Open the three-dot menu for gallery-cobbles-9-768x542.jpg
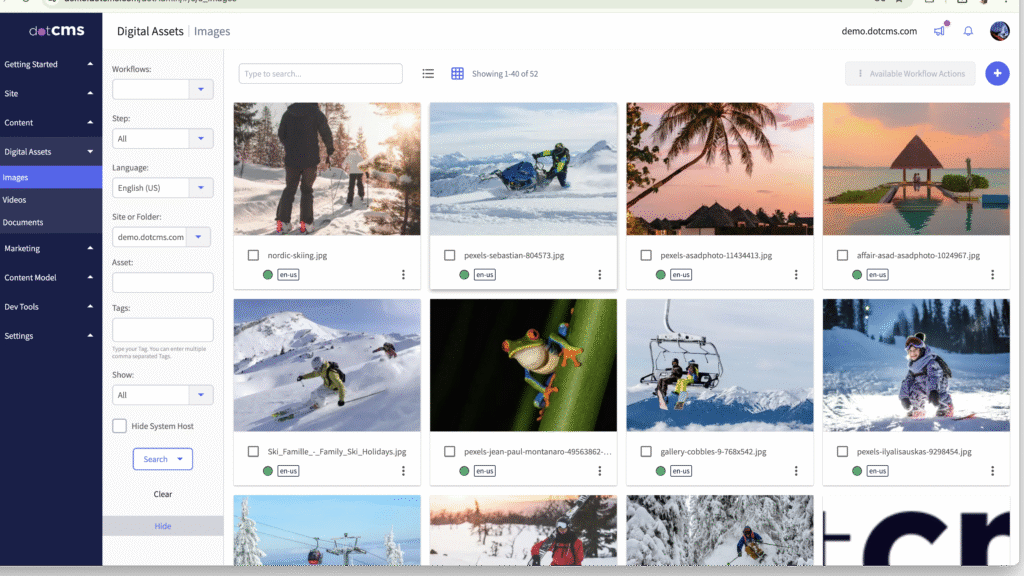 click(x=796, y=471)
